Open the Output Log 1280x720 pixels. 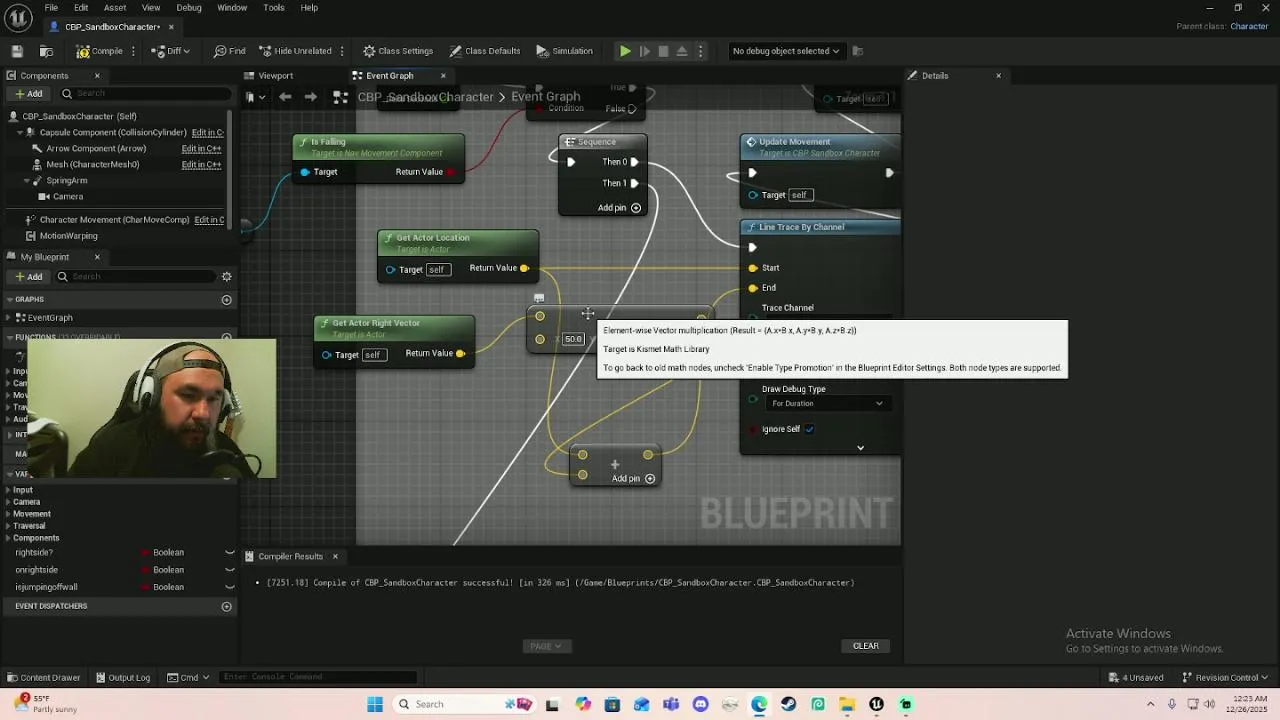click(121, 677)
